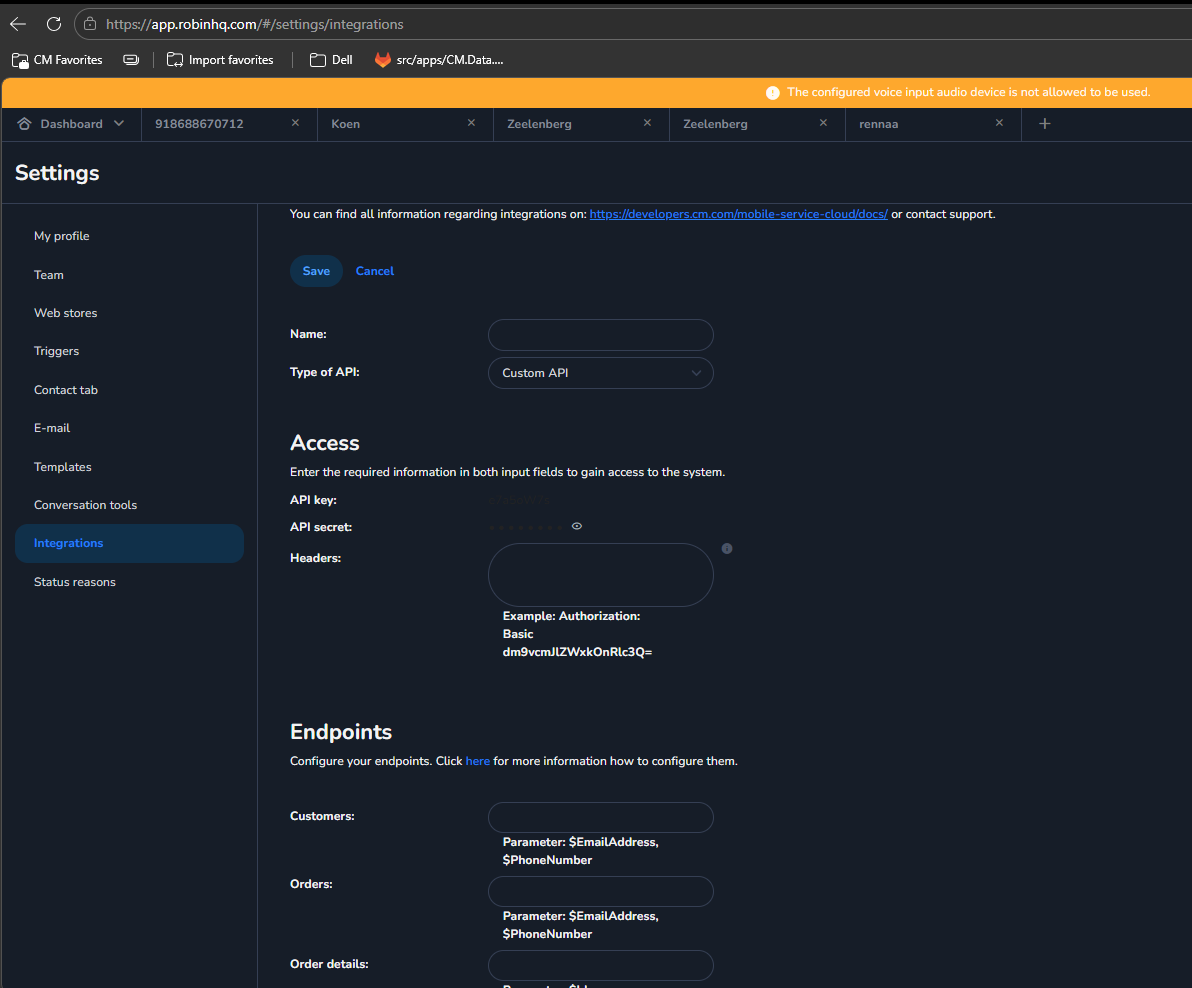
Task: Focus the Headers text area
Action: click(x=601, y=575)
